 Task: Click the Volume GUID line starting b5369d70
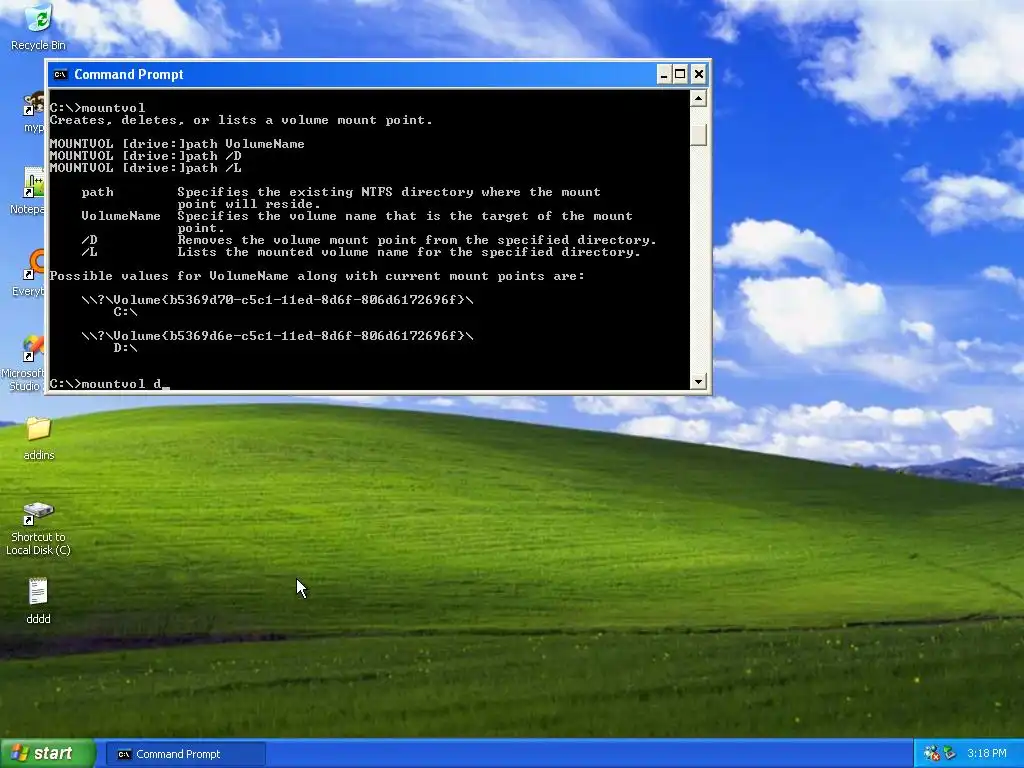tap(278, 300)
